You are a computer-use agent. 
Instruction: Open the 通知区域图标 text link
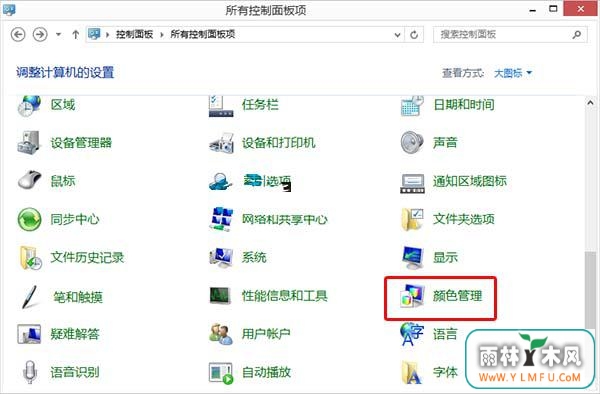(x=470, y=181)
